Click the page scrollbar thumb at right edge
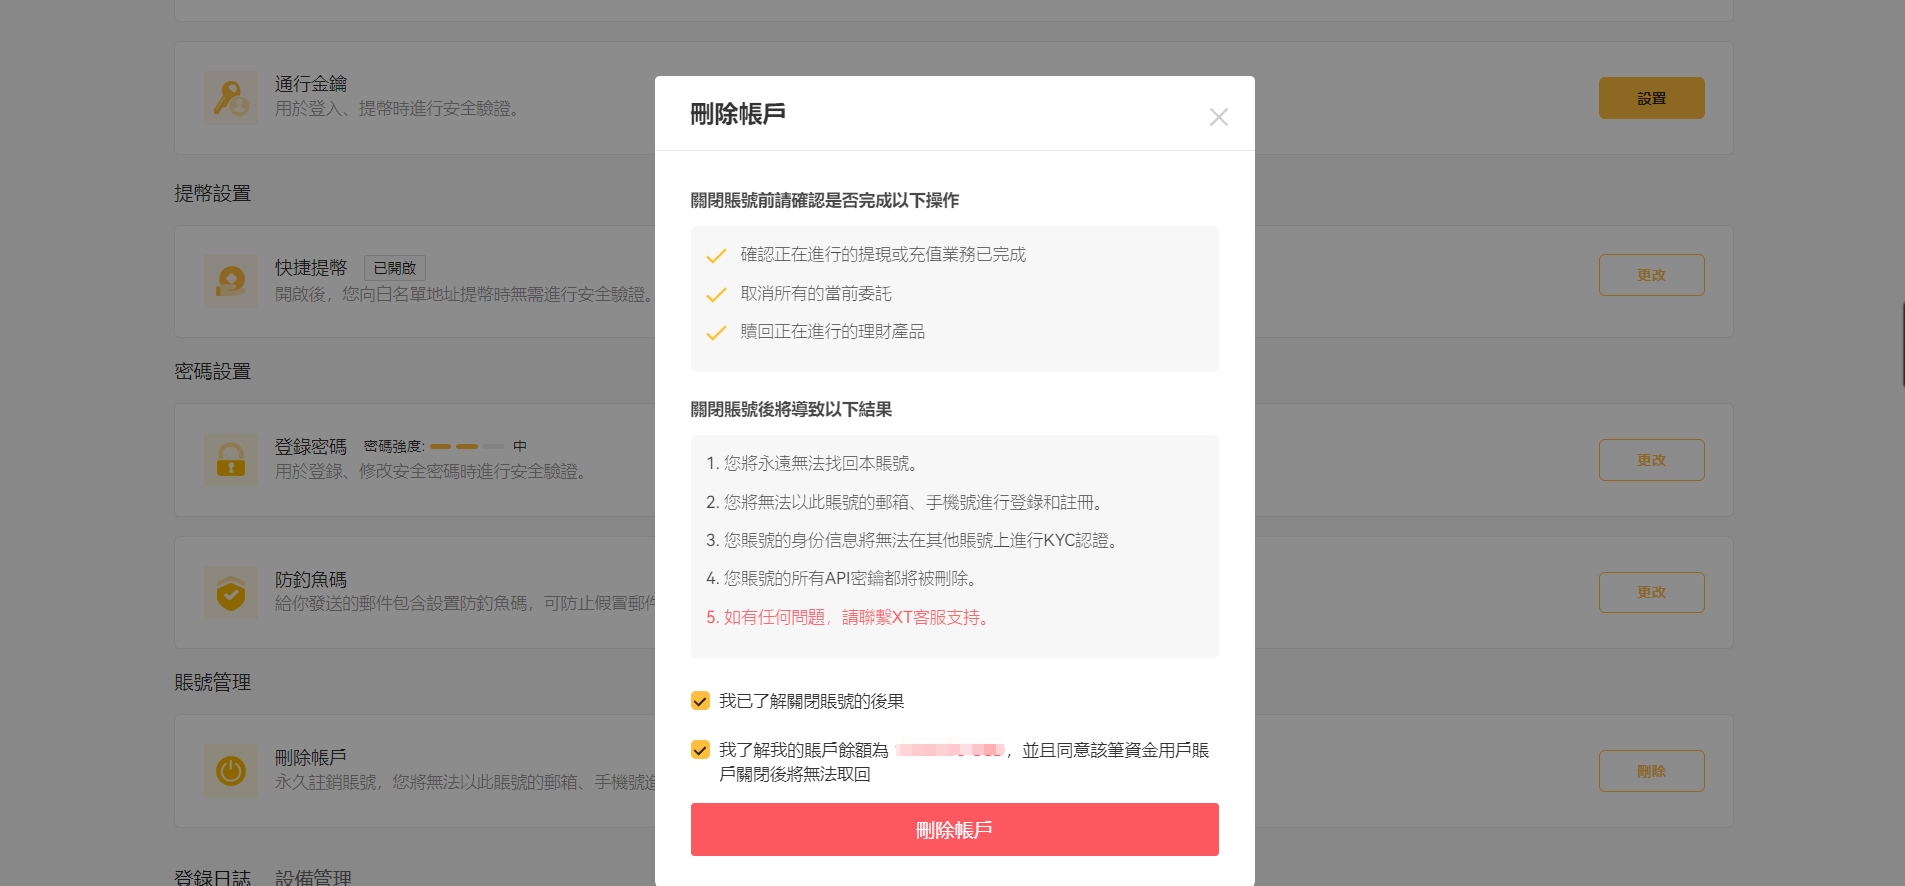Viewport: 1905px width, 886px height. [x=1902, y=344]
